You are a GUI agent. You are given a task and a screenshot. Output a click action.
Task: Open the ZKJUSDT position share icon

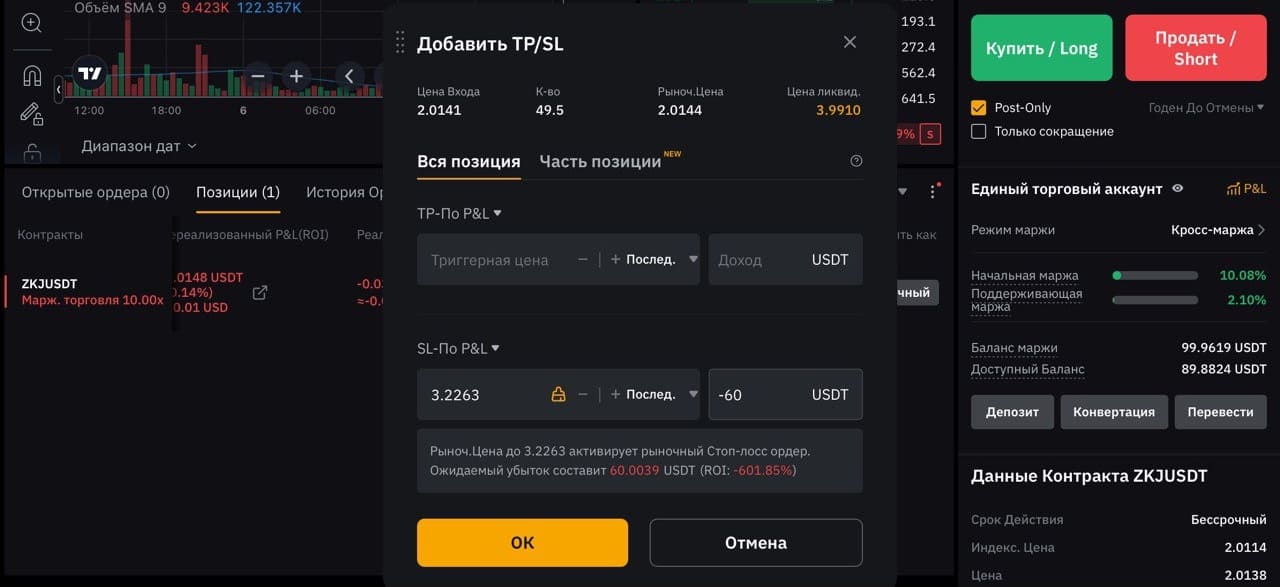click(x=259, y=292)
